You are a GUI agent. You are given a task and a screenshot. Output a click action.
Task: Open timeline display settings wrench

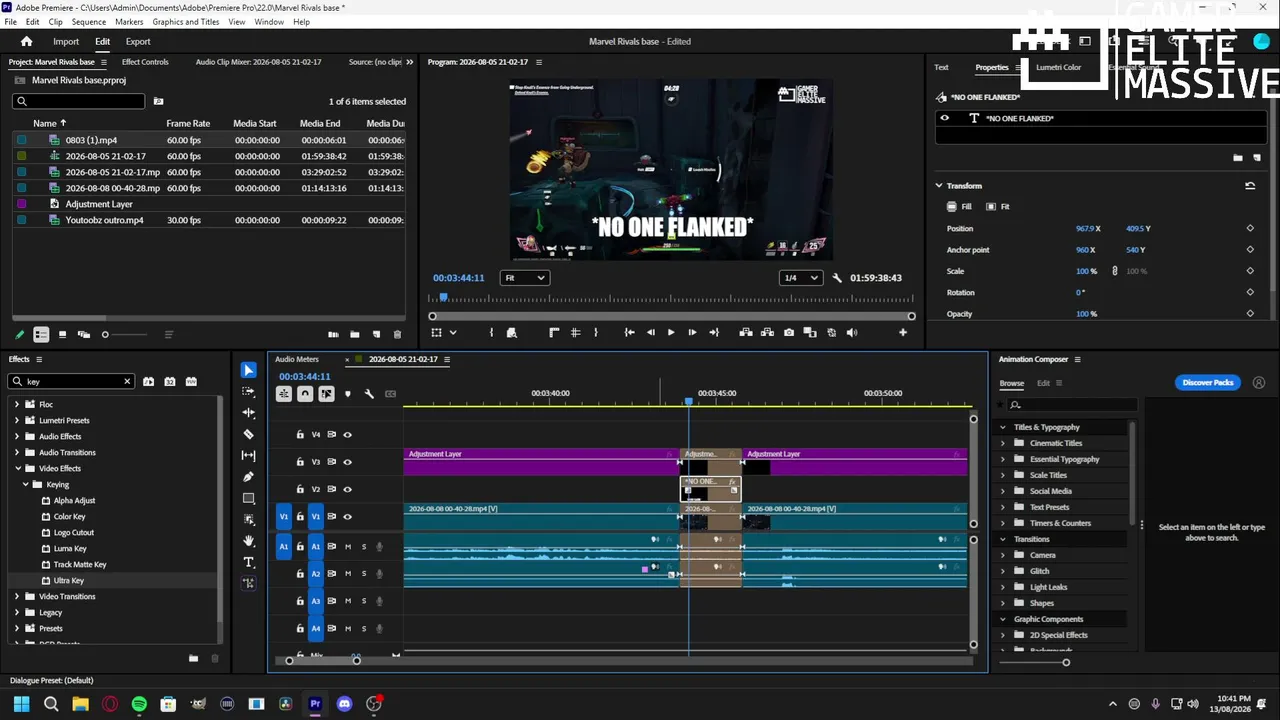tap(369, 394)
